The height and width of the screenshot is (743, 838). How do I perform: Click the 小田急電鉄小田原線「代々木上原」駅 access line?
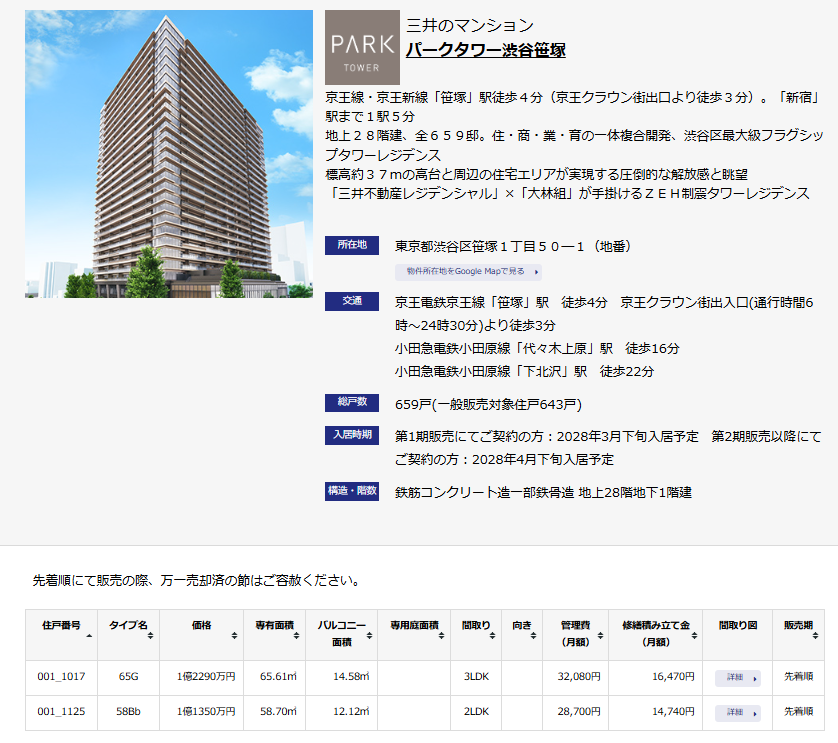point(537,349)
